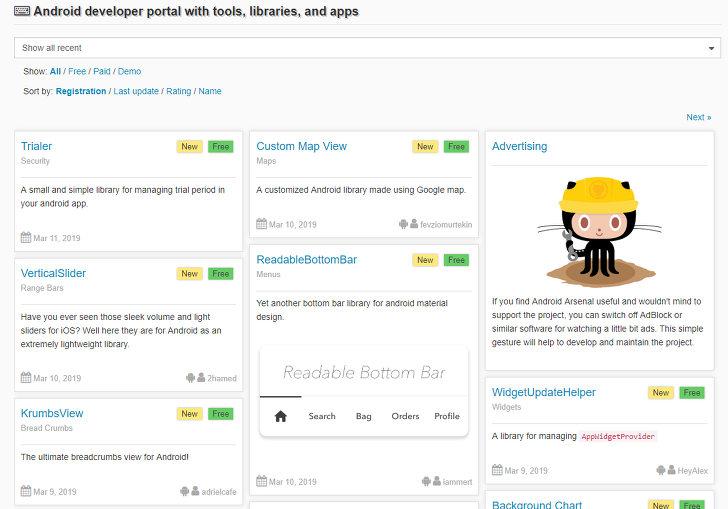Filter by Free projects
Screen dimensions: 728x509
coord(77,72)
